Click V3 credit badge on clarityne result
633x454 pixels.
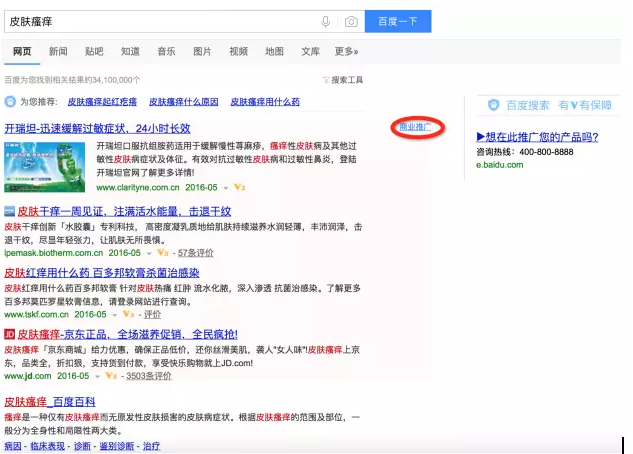pos(239,187)
